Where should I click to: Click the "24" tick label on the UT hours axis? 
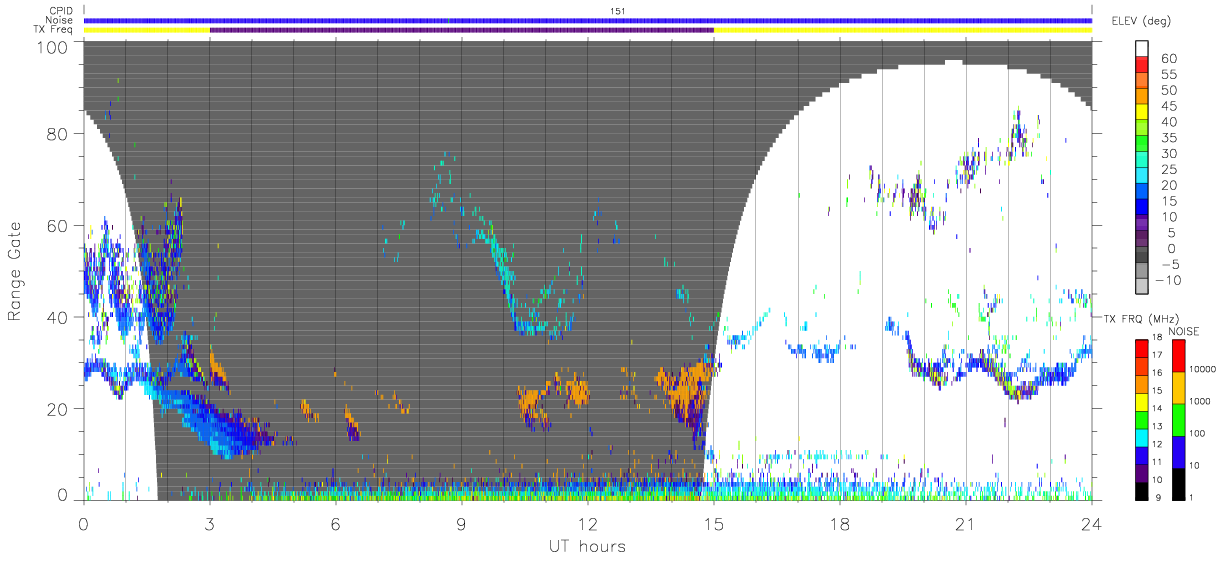tap(1092, 523)
